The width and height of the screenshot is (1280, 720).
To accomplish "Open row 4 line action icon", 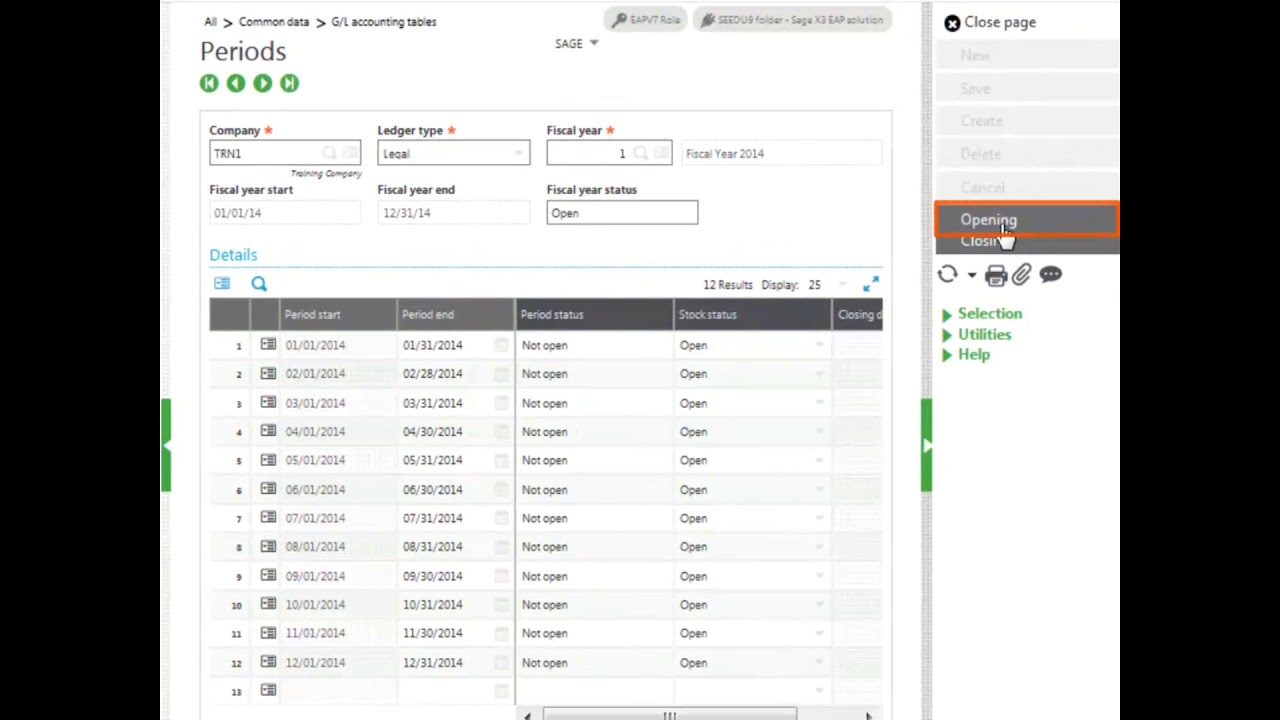I will tap(268, 431).
